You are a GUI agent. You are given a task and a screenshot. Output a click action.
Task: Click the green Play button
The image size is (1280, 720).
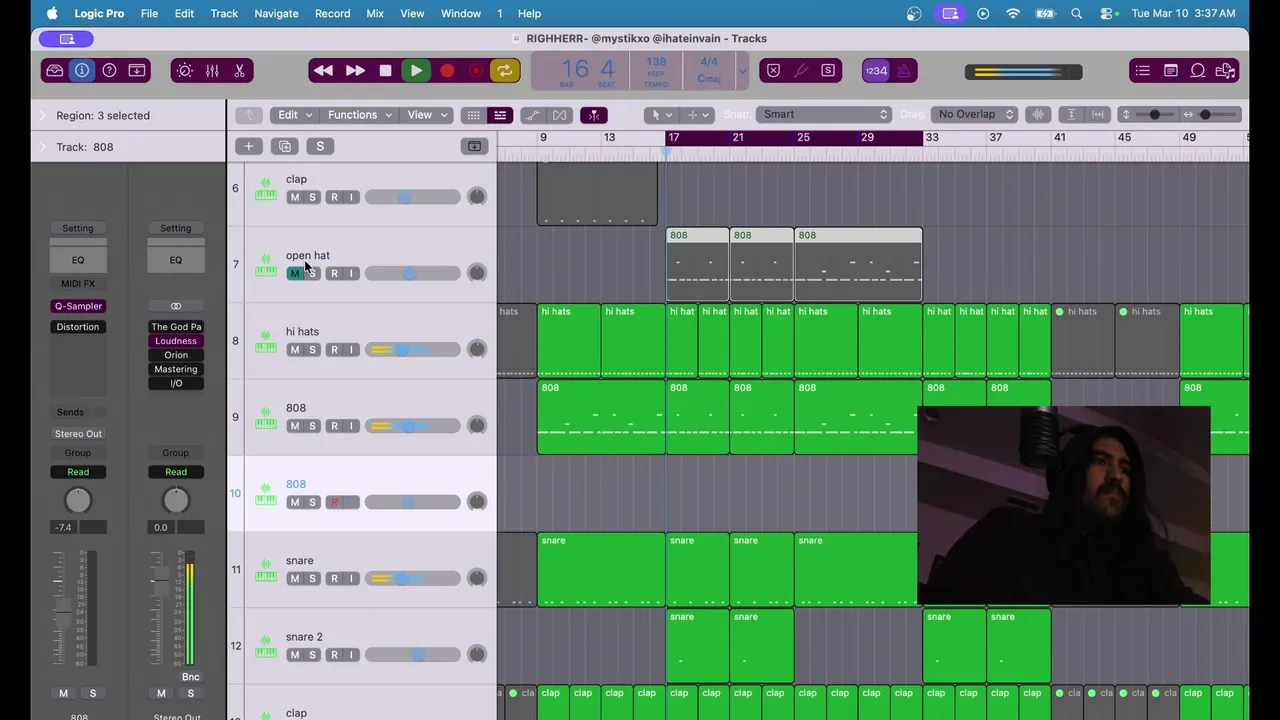[416, 71]
